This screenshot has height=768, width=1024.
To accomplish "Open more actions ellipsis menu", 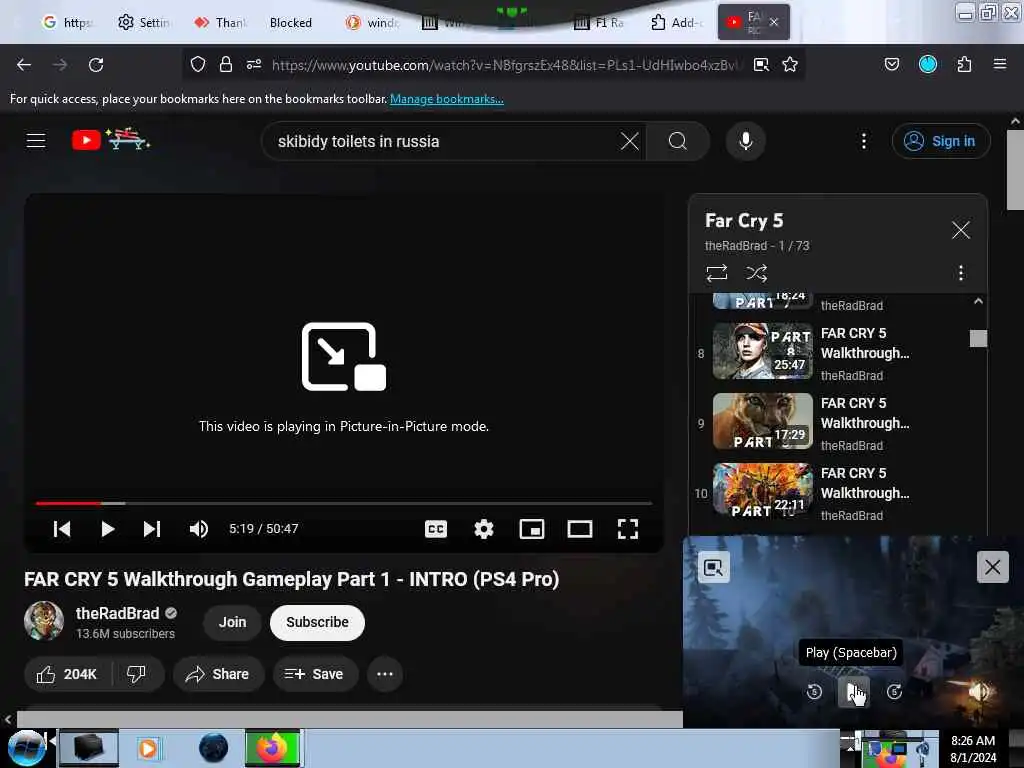I will click(385, 674).
